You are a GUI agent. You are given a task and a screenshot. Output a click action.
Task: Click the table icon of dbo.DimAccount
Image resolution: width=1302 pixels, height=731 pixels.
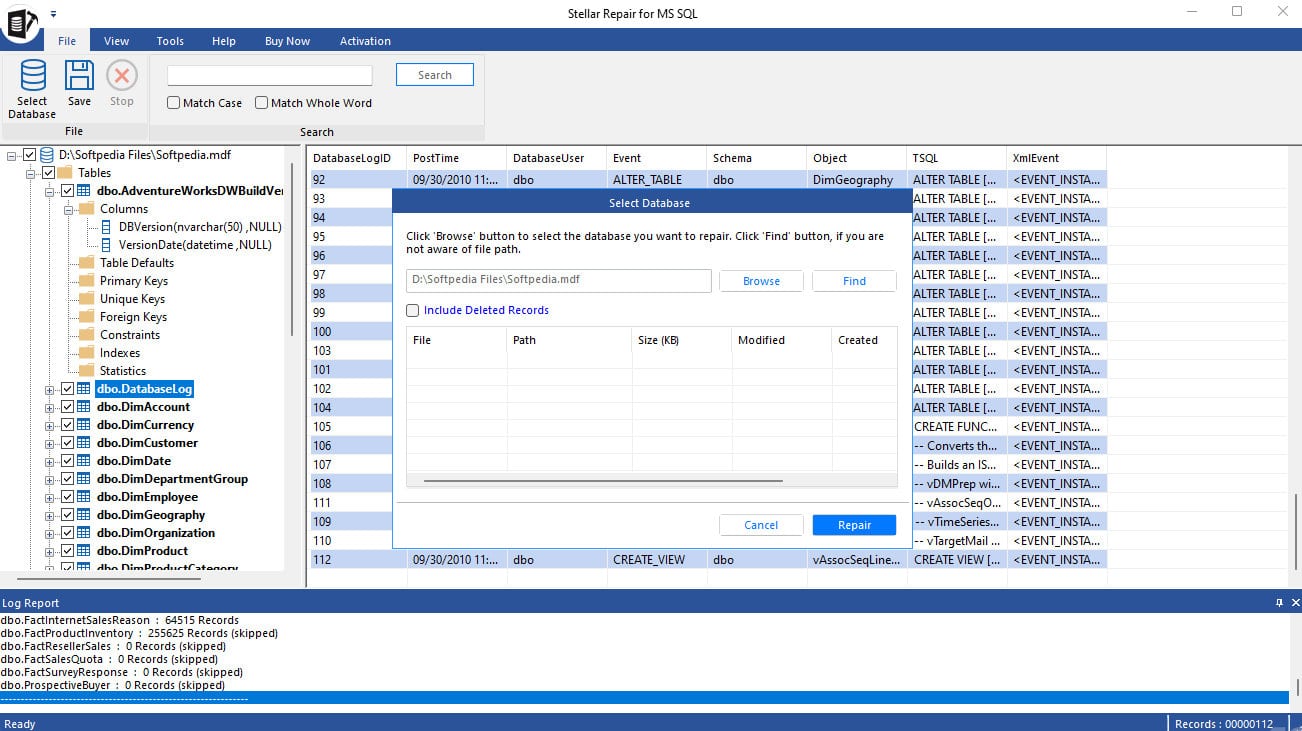click(x=84, y=407)
